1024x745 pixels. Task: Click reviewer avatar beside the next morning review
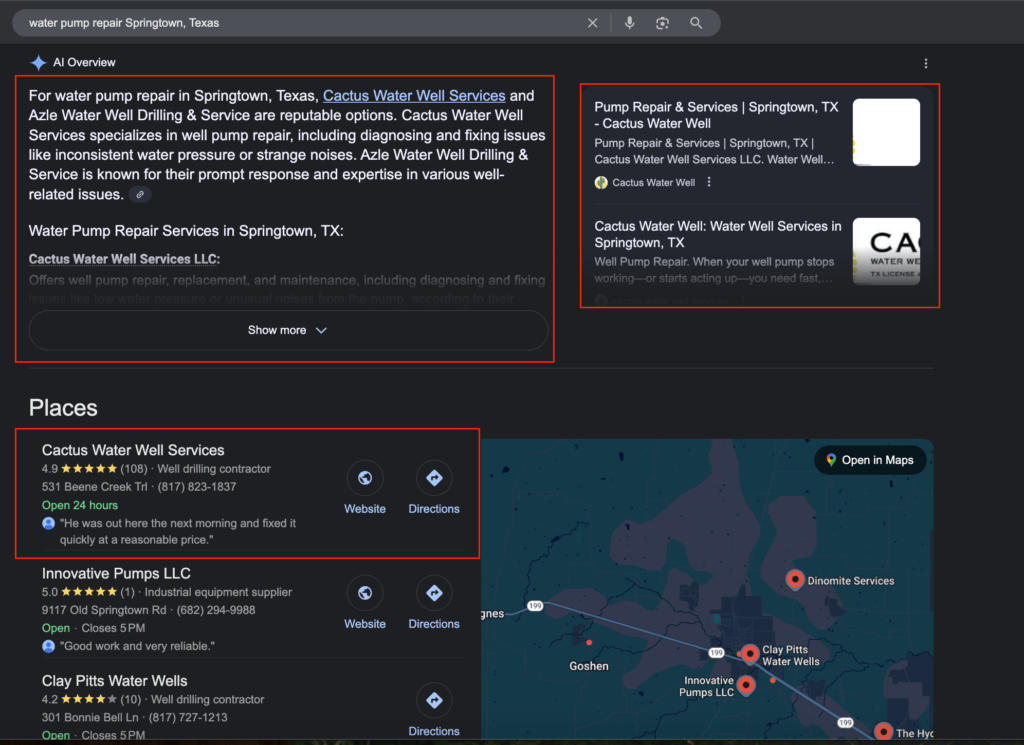pos(48,523)
